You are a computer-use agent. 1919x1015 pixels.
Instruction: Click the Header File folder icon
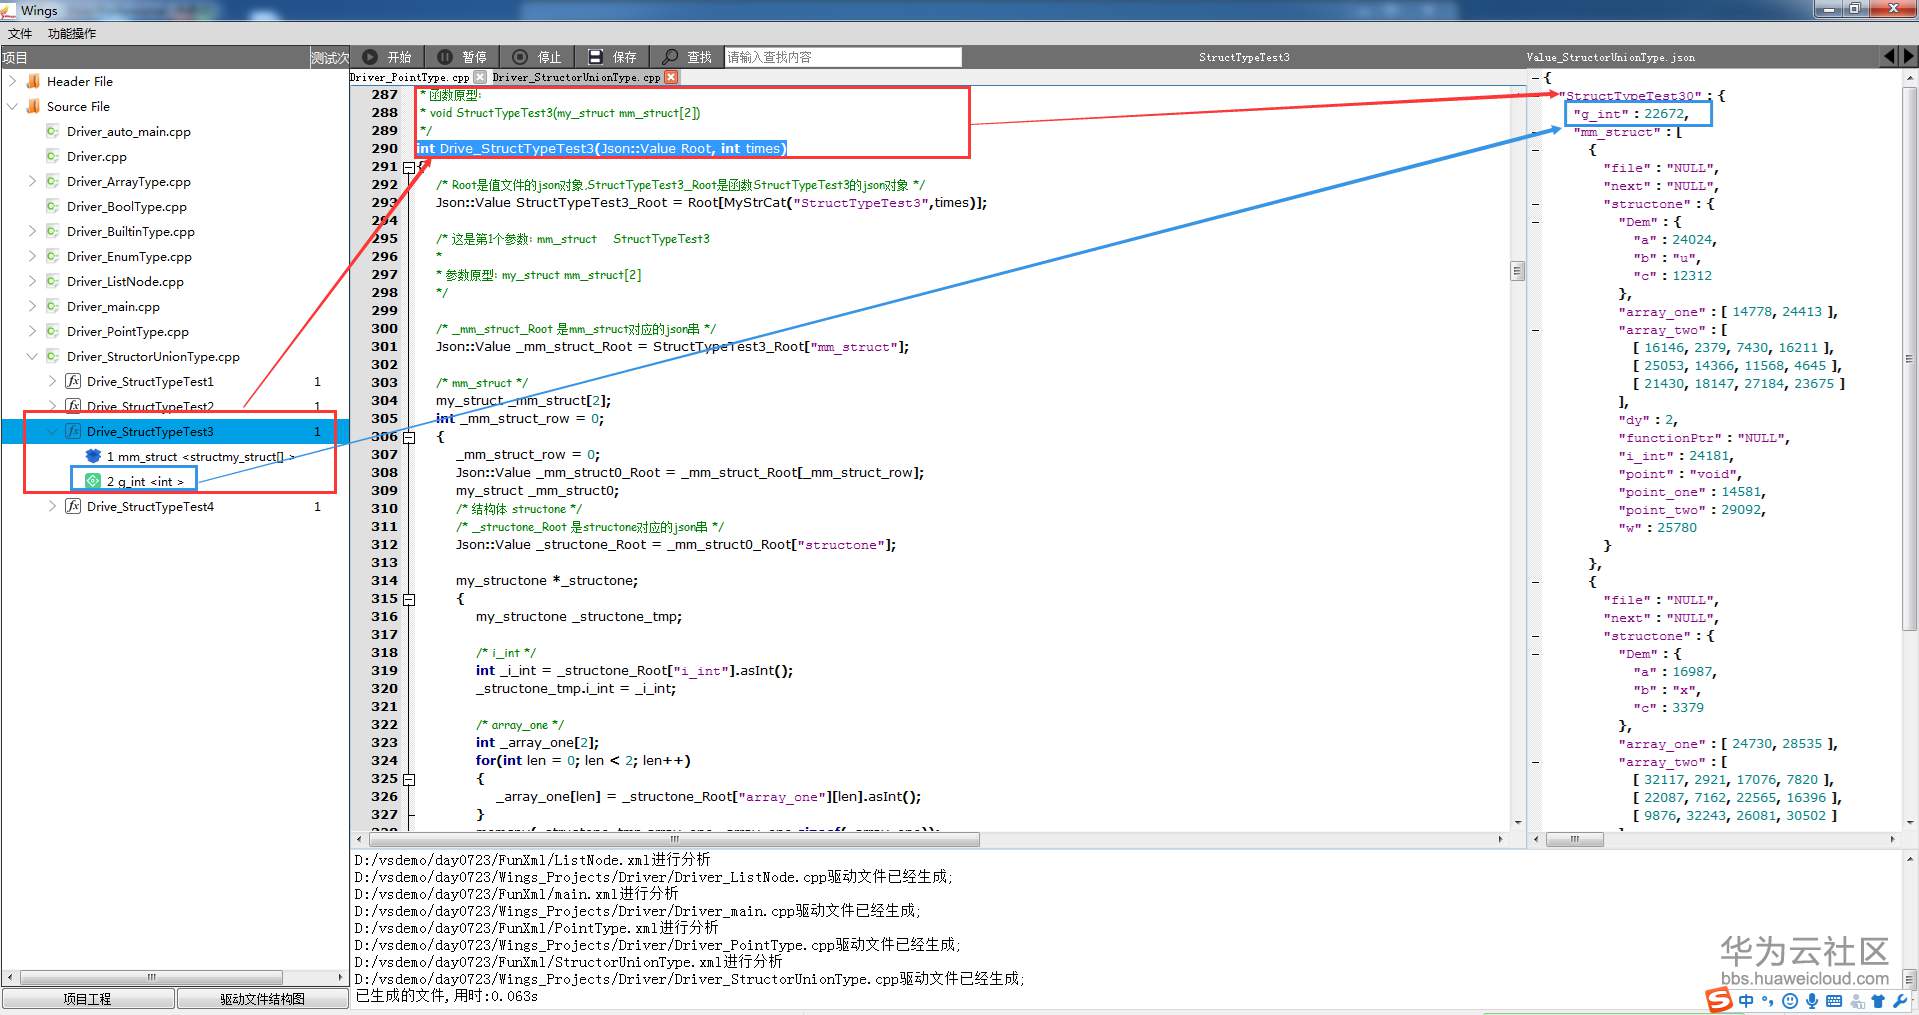point(33,81)
